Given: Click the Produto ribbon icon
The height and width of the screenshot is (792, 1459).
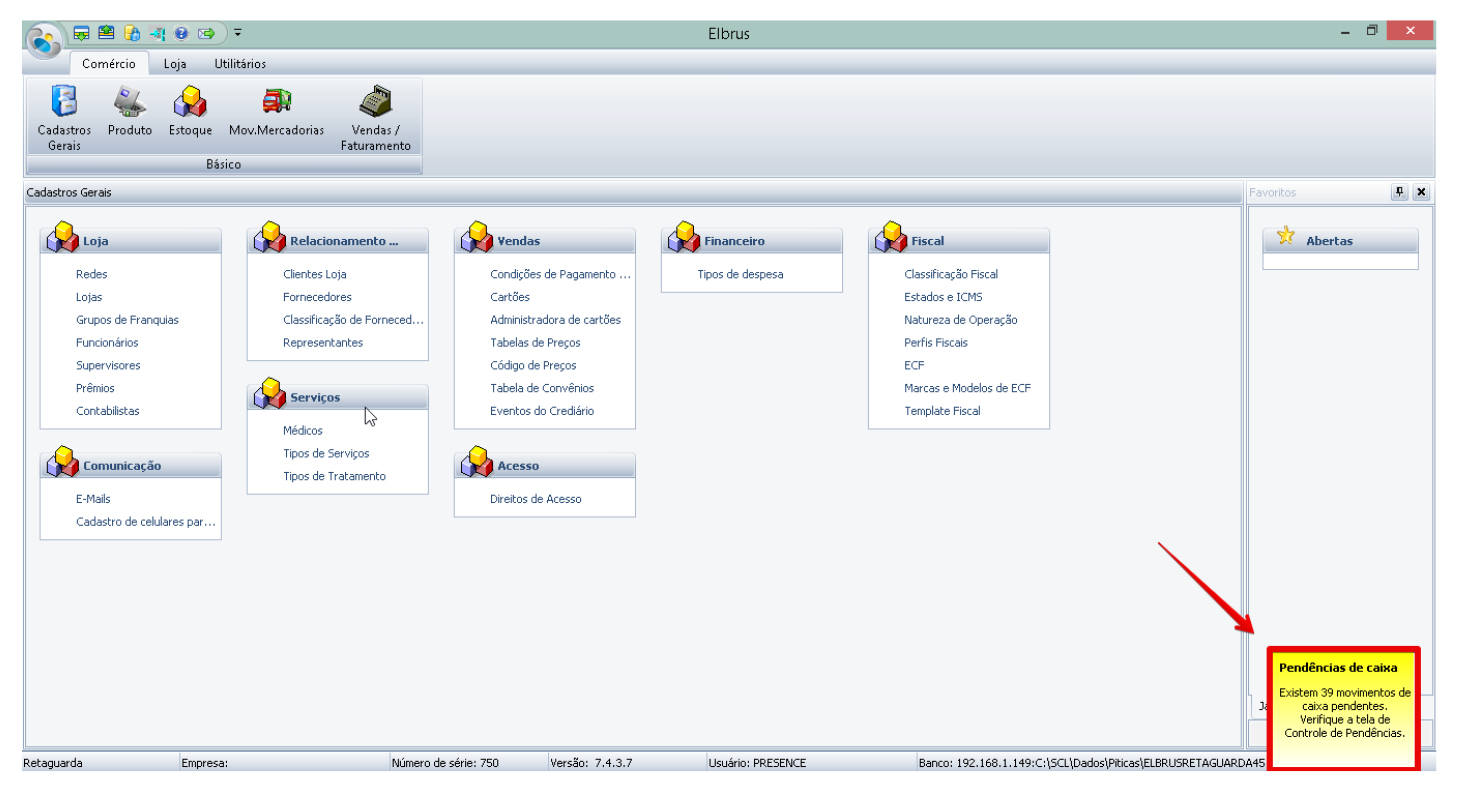Looking at the screenshot, I should [130, 112].
